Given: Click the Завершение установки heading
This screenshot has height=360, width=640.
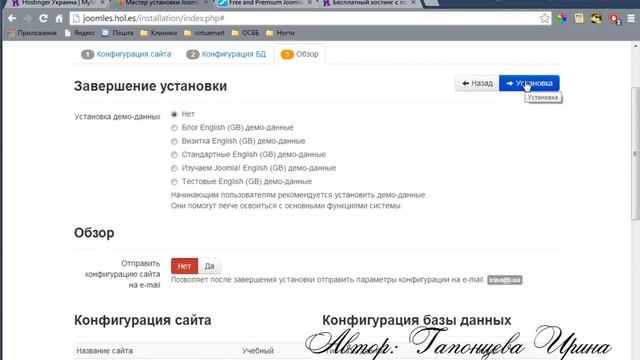Looking at the screenshot, I should click(150, 86).
